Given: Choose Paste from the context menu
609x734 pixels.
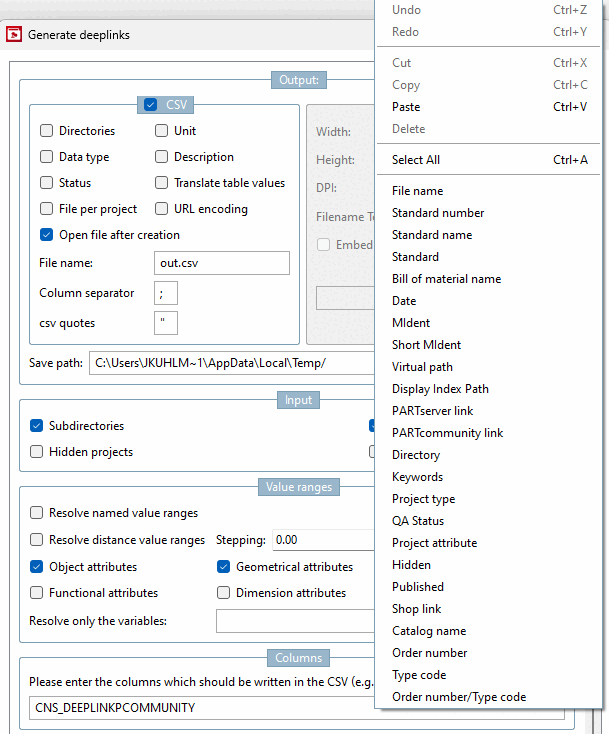Looking at the screenshot, I should 489,107.
